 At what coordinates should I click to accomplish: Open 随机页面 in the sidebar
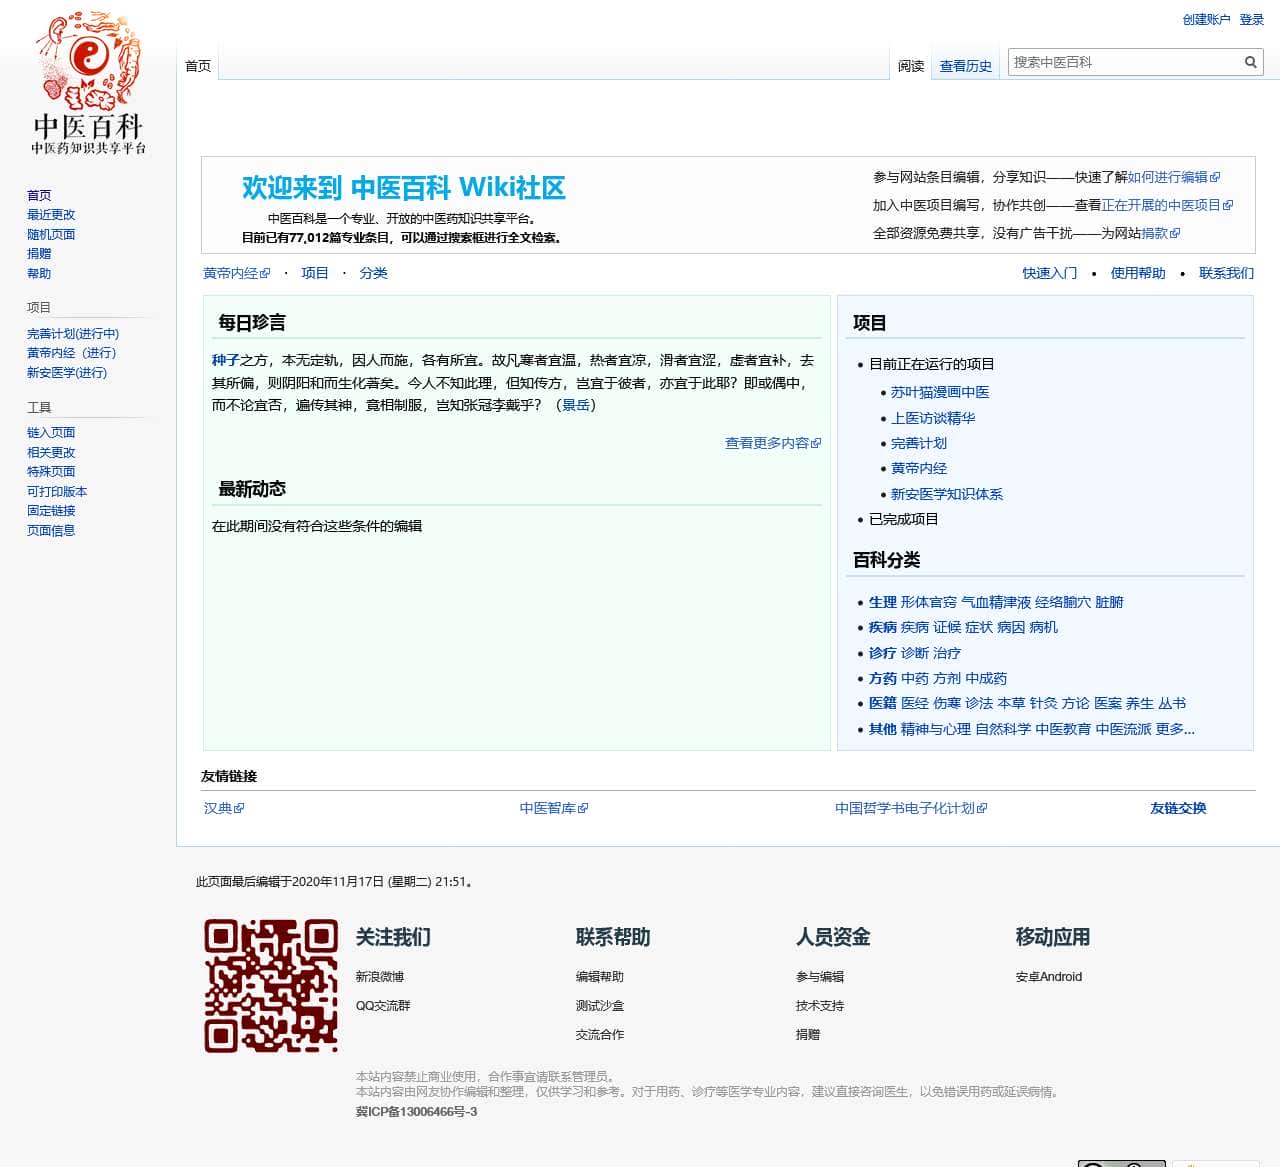point(51,235)
